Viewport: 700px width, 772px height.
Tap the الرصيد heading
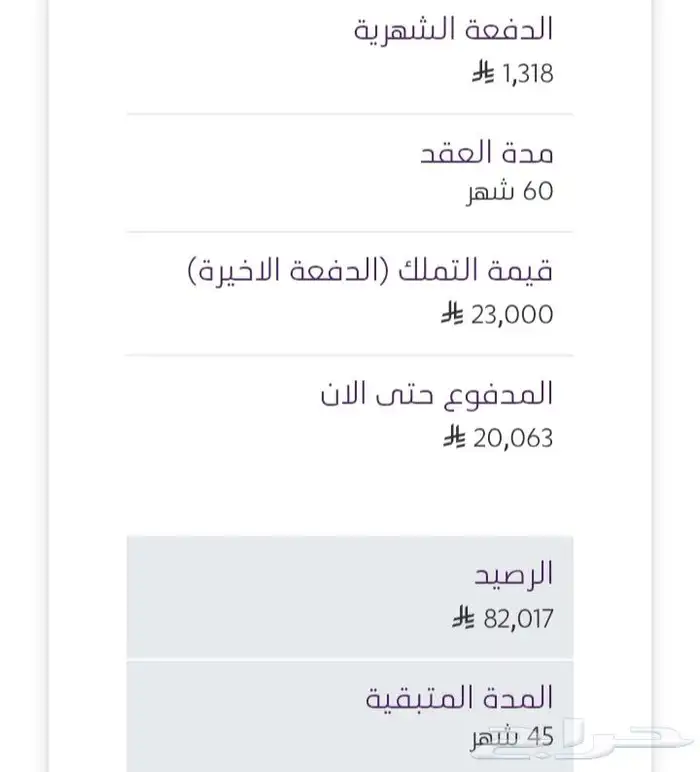point(514,575)
